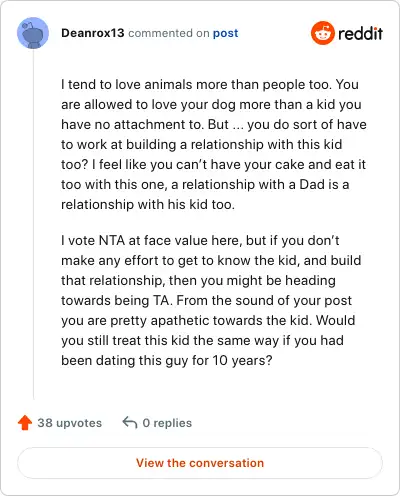The image size is (400, 496).
Task: Click the Reddit Snoo logo icon
Action: [322, 33]
